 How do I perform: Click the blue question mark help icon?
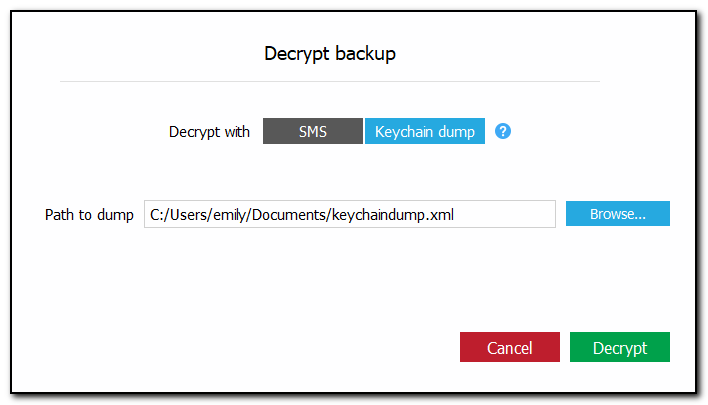coord(503,131)
